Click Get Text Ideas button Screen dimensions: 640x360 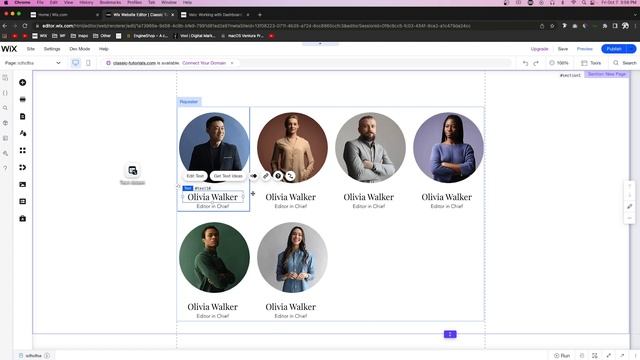[228, 176]
